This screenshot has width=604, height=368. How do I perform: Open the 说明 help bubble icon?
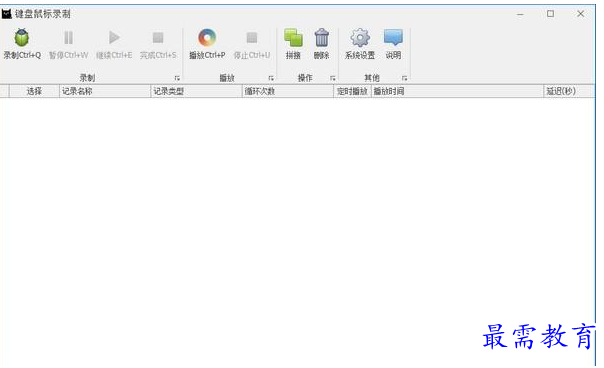pos(393,37)
